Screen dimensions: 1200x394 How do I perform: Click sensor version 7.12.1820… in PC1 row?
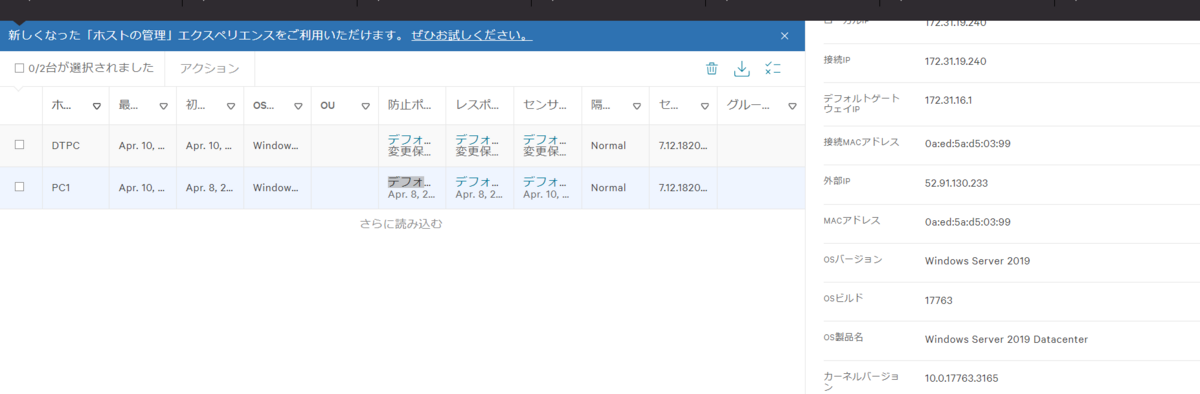pyautogui.click(x=683, y=188)
